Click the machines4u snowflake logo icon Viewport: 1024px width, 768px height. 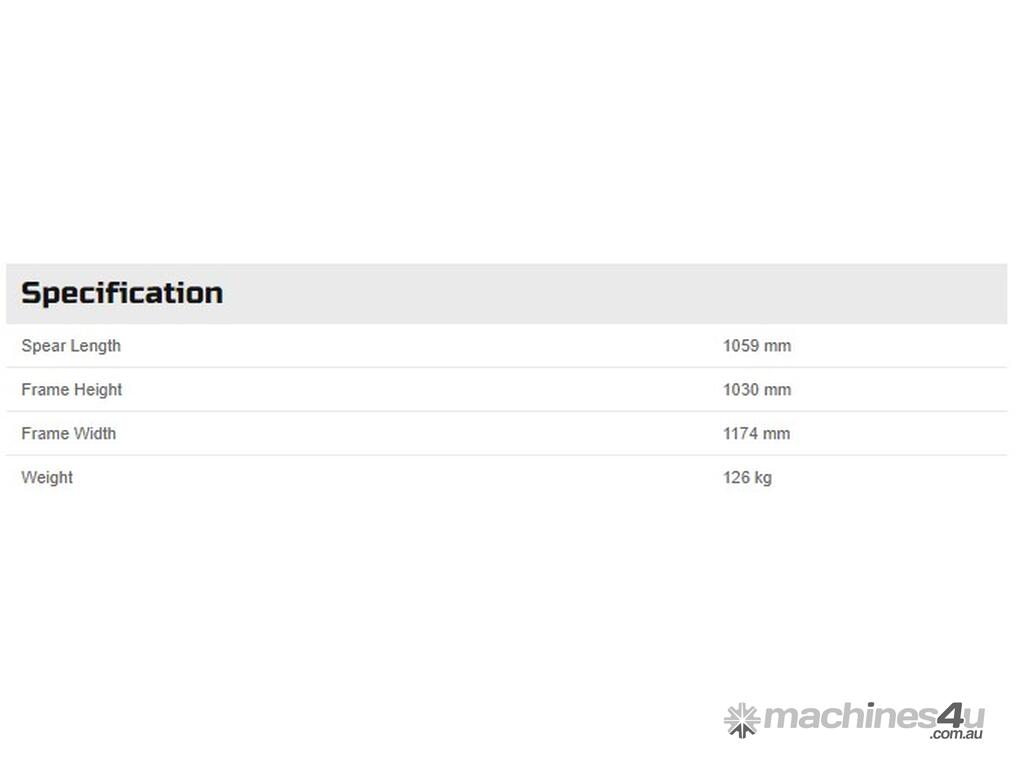[741, 719]
